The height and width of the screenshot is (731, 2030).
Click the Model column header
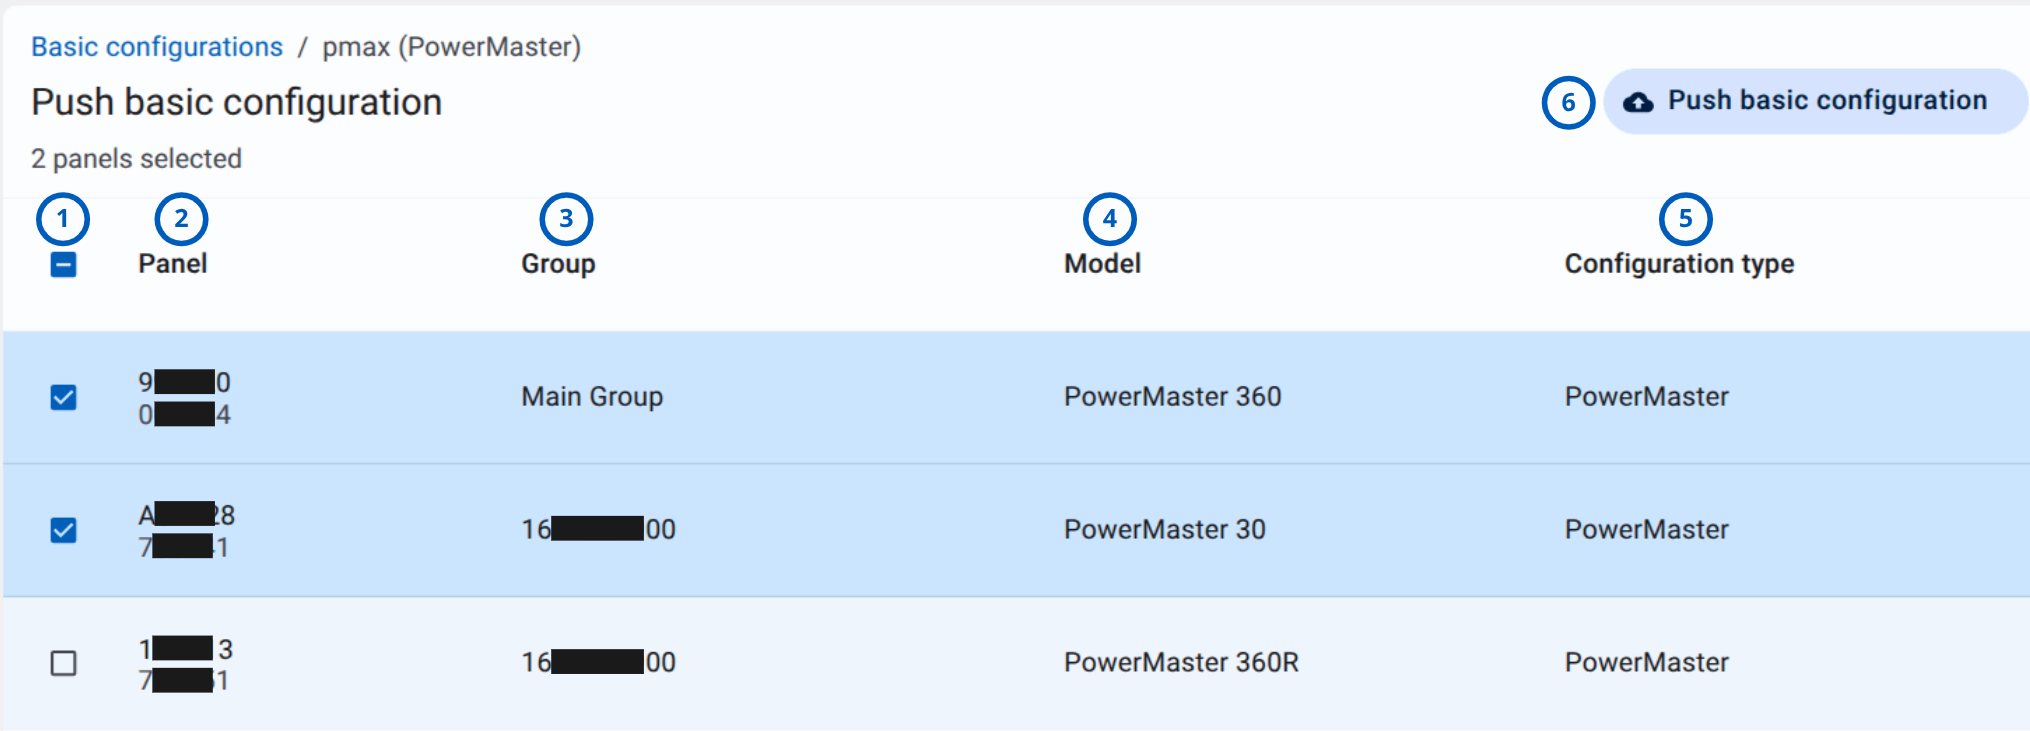tap(1102, 264)
